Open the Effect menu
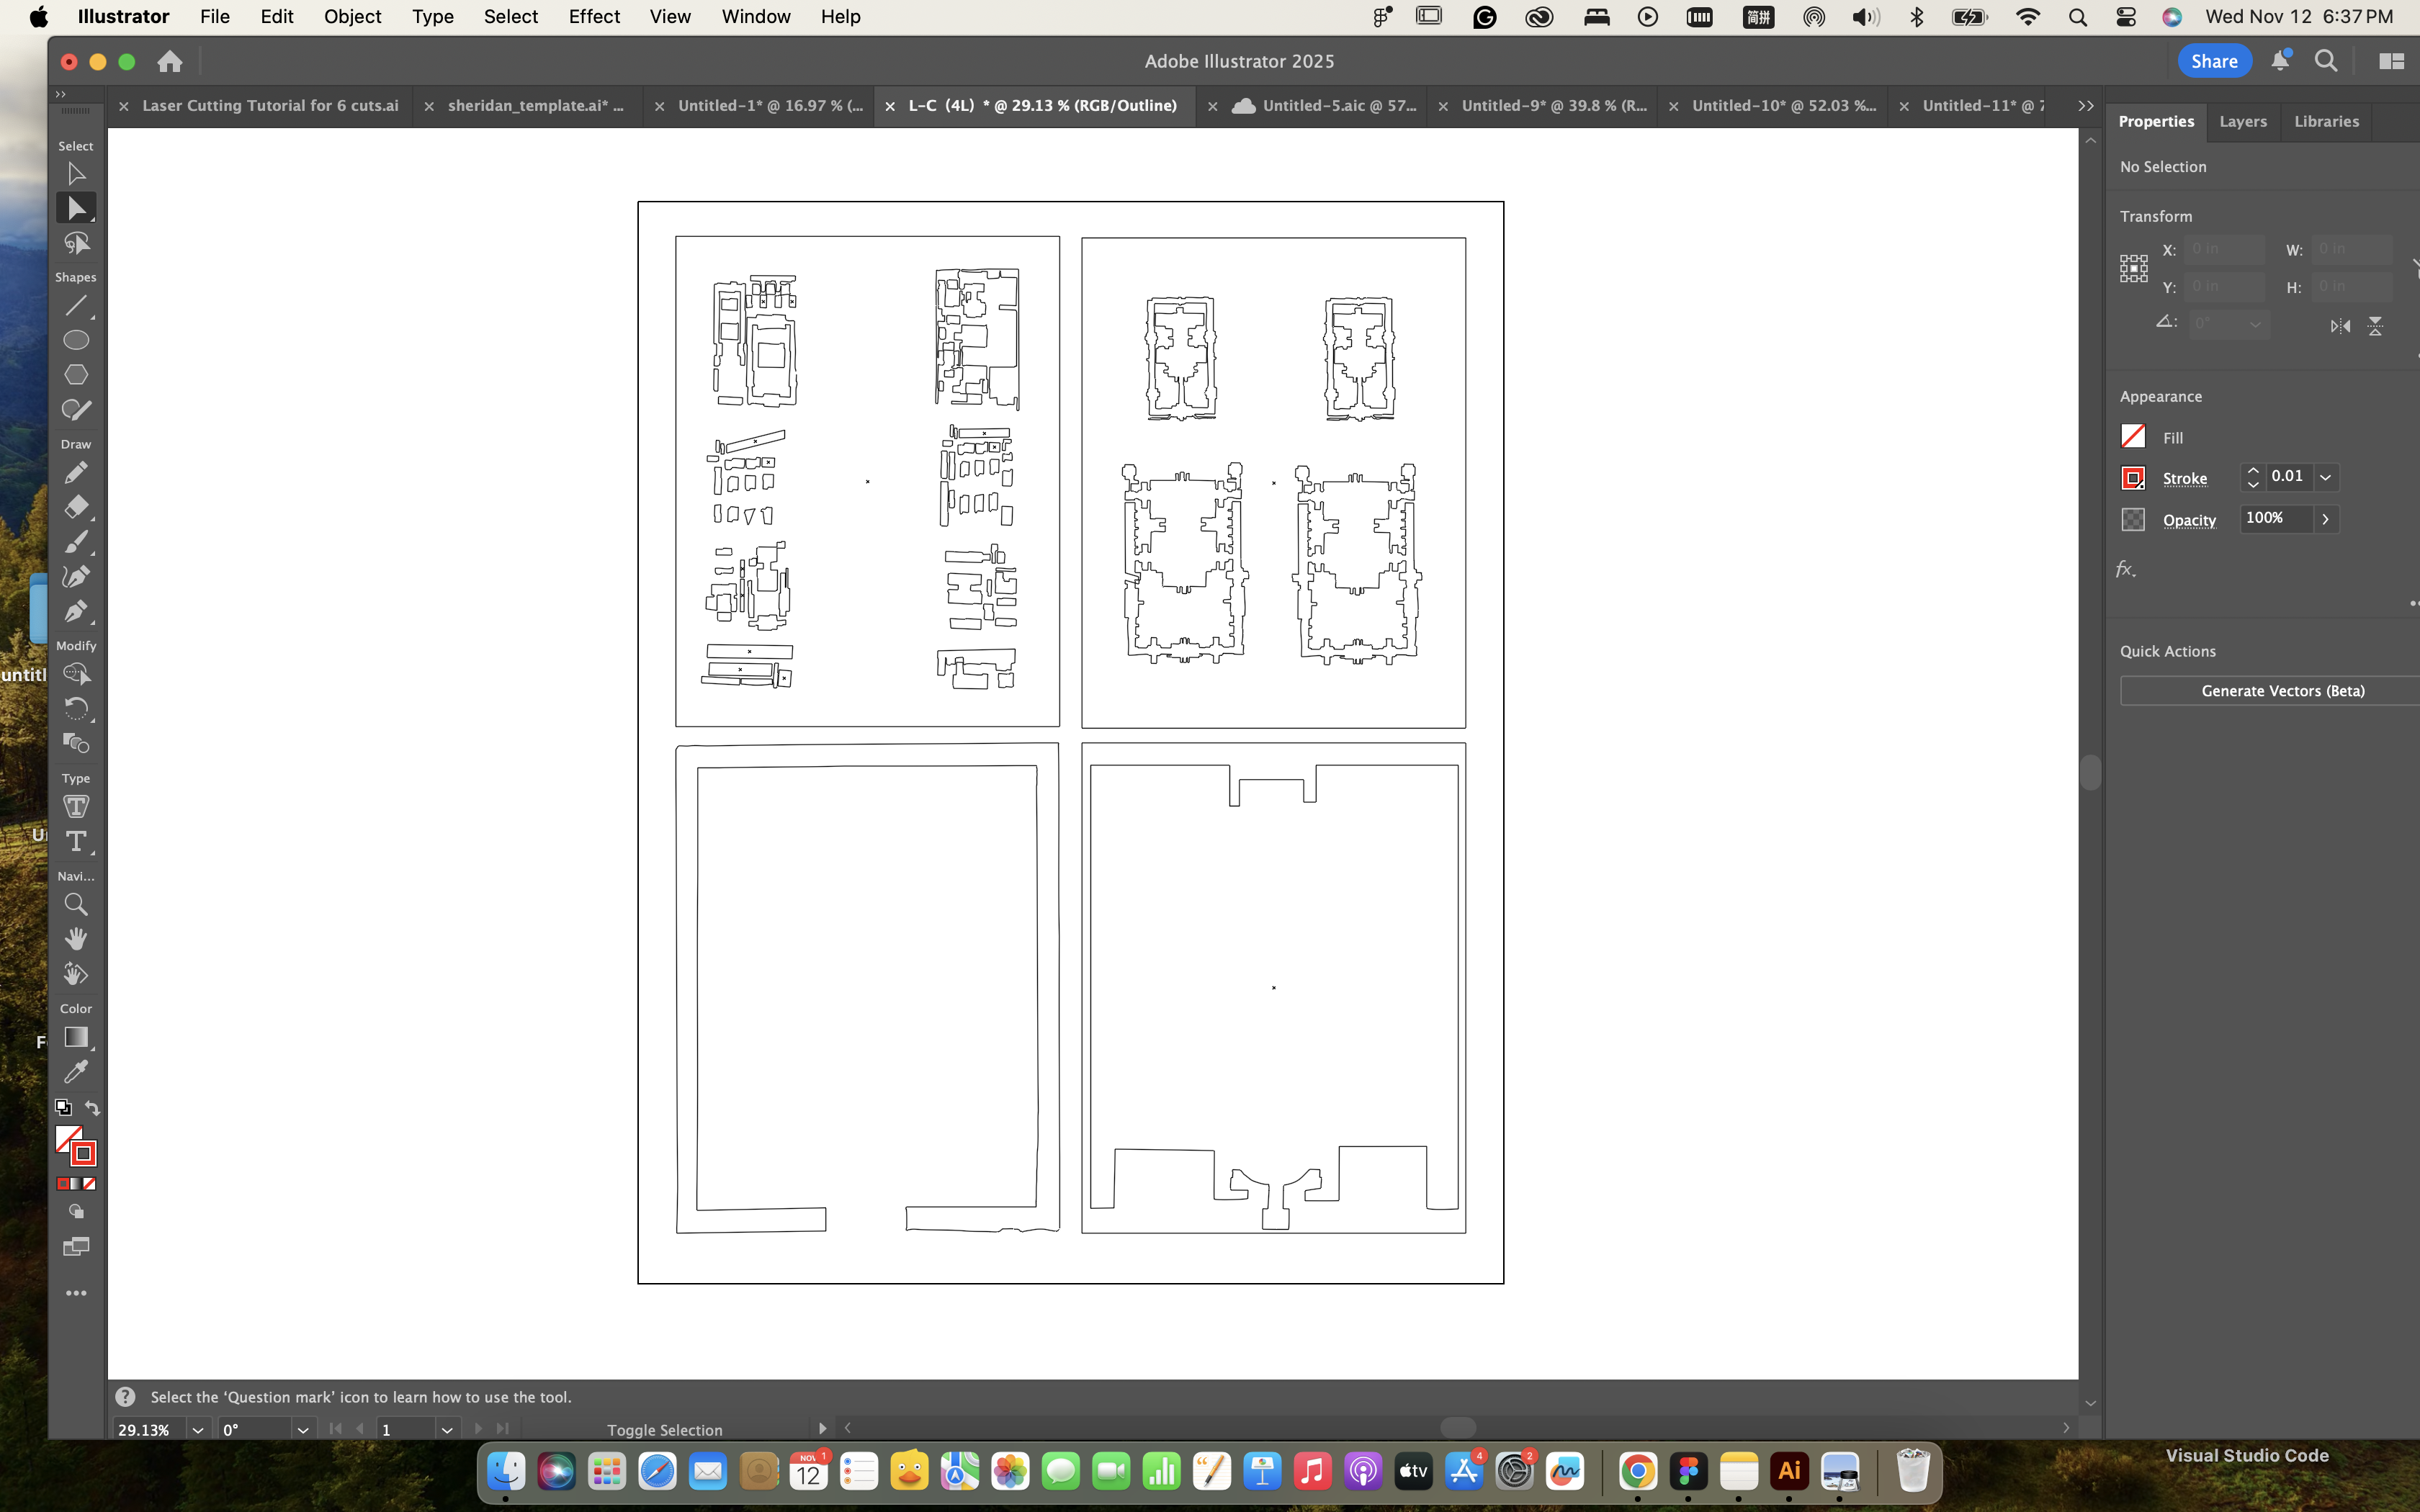This screenshot has height=1512, width=2420. (x=594, y=17)
